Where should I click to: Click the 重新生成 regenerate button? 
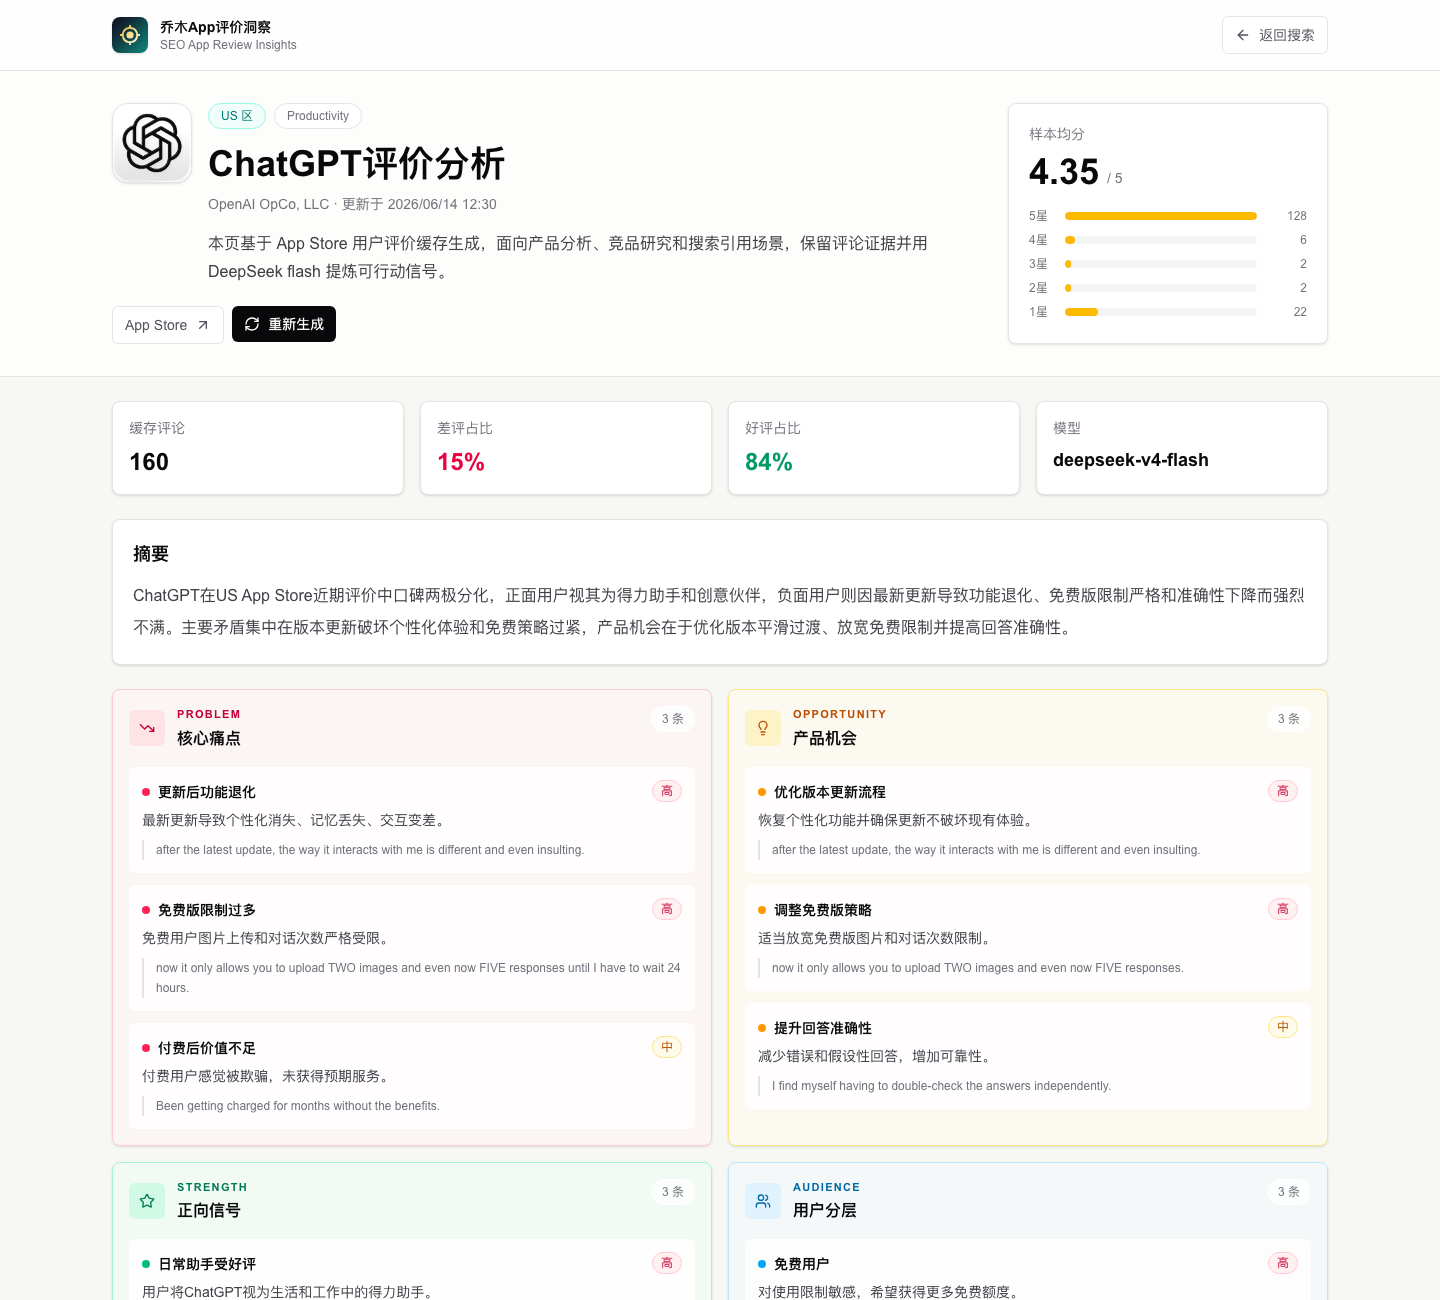point(284,324)
